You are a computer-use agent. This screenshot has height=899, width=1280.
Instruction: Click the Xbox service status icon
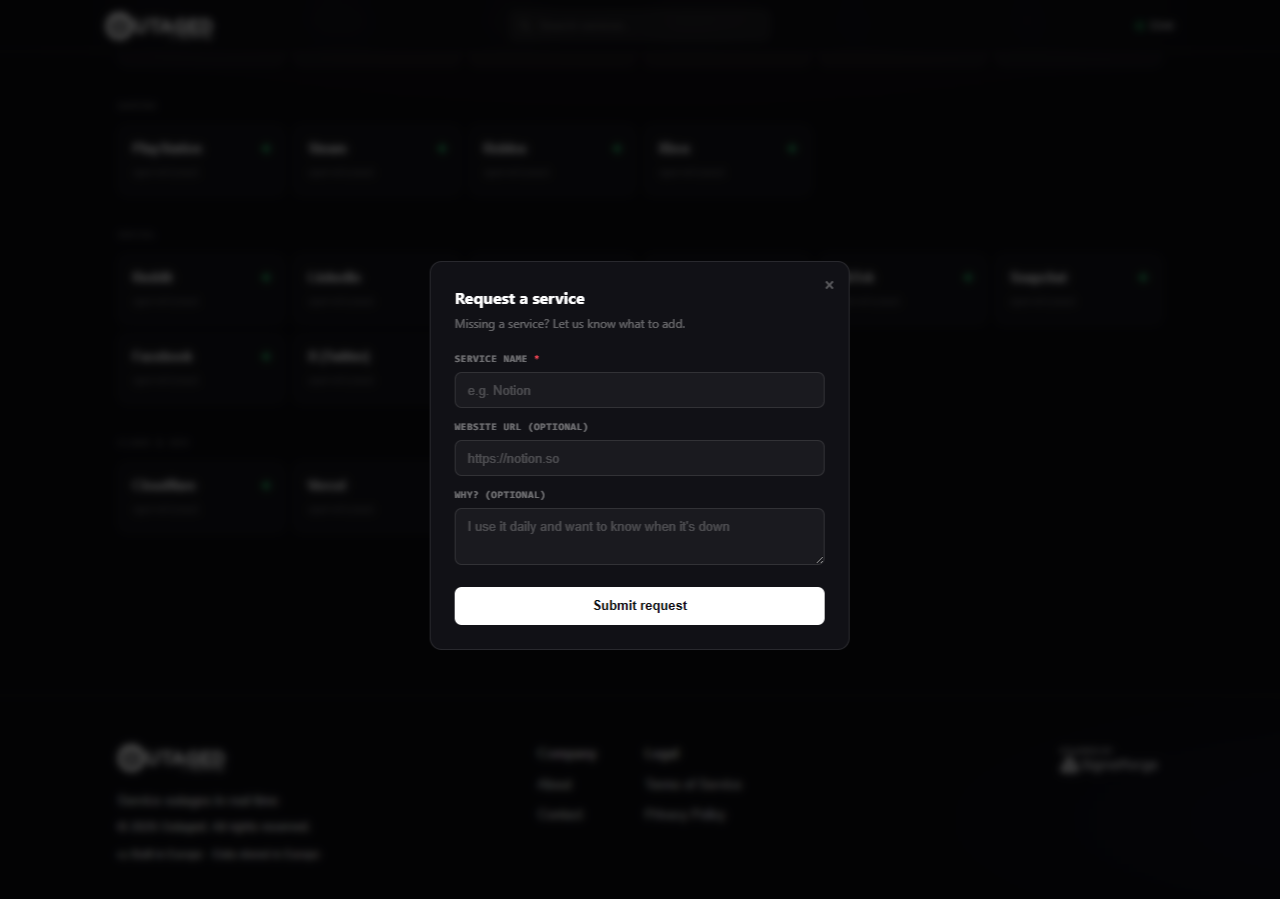[x=791, y=148]
